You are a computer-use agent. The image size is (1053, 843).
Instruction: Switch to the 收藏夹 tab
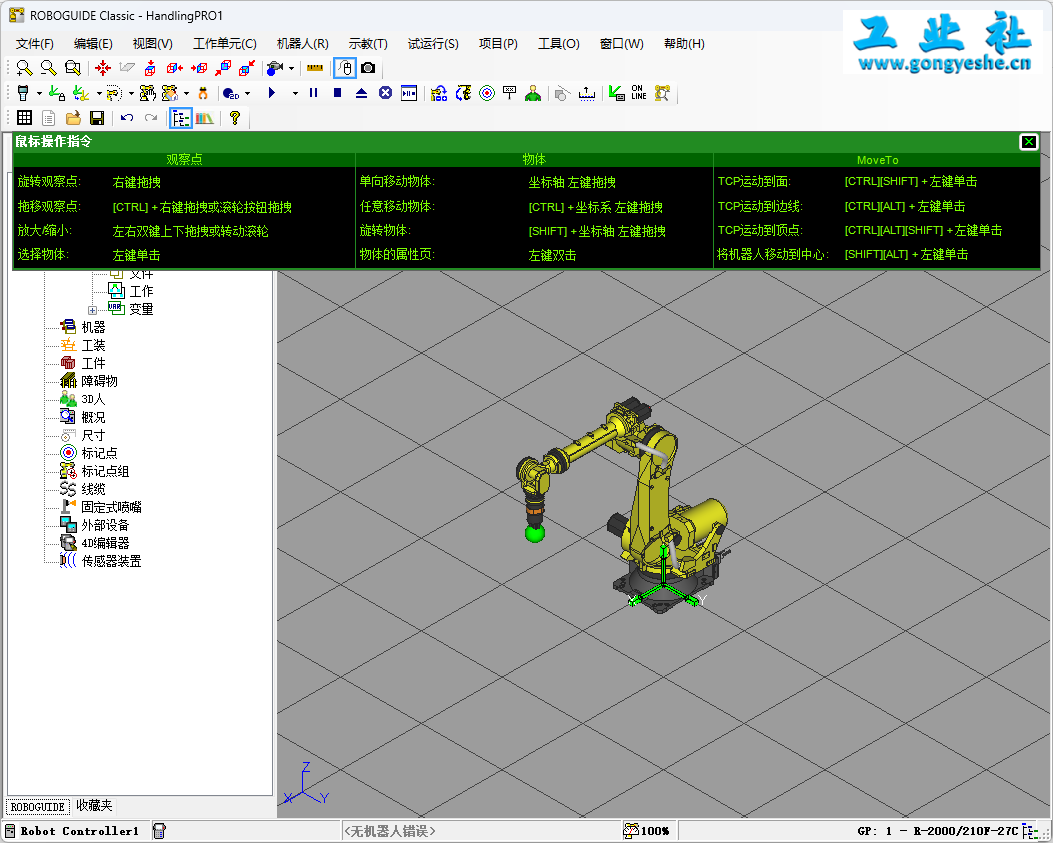tap(94, 805)
